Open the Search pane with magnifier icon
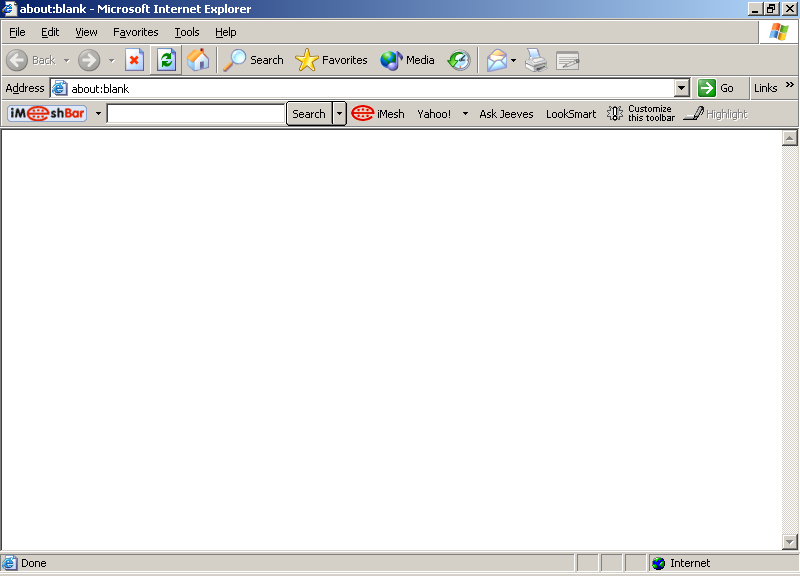This screenshot has width=800, height=576. (x=253, y=60)
